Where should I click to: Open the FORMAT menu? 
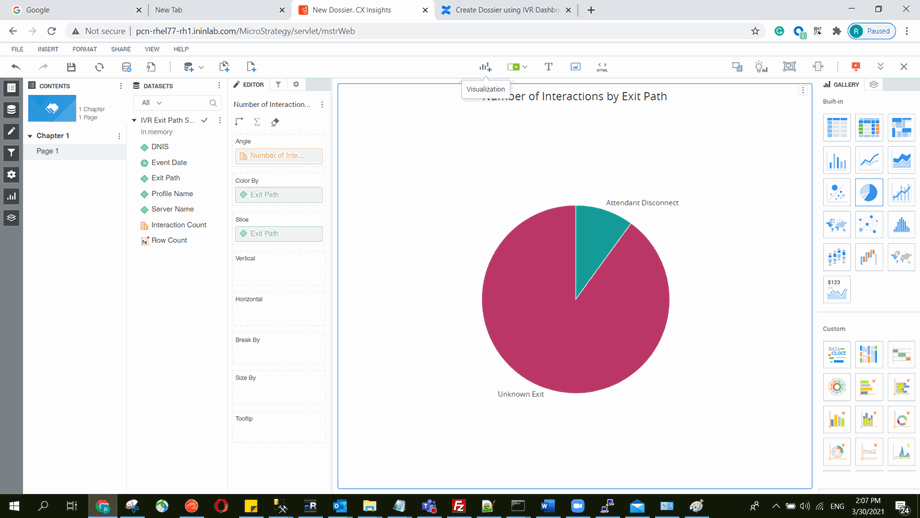pyautogui.click(x=84, y=49)
